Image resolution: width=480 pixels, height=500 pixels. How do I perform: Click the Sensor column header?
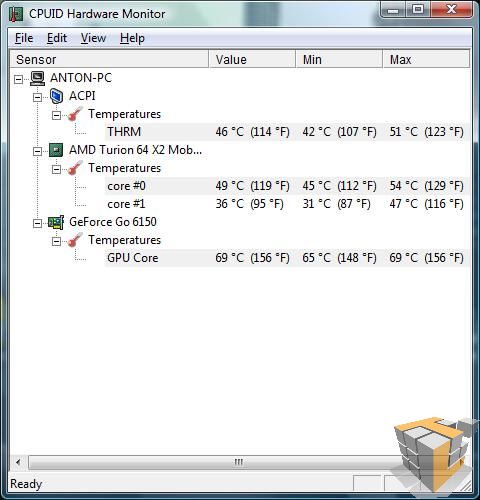[109, 59]
